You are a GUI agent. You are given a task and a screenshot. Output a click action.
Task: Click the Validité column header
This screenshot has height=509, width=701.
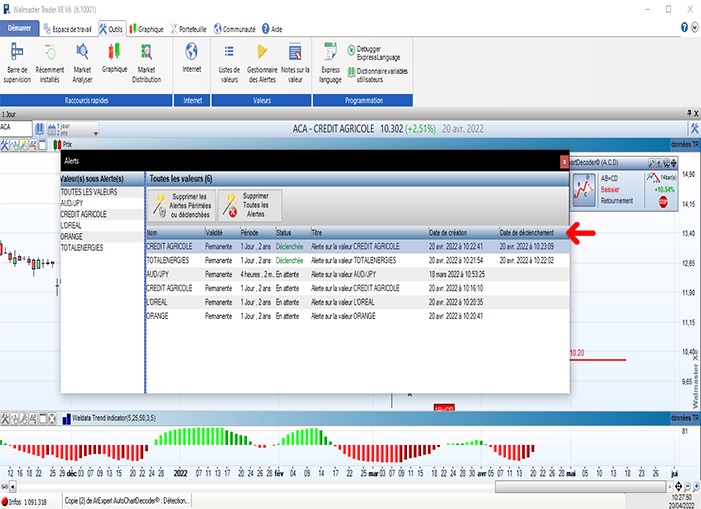point(222,233)
